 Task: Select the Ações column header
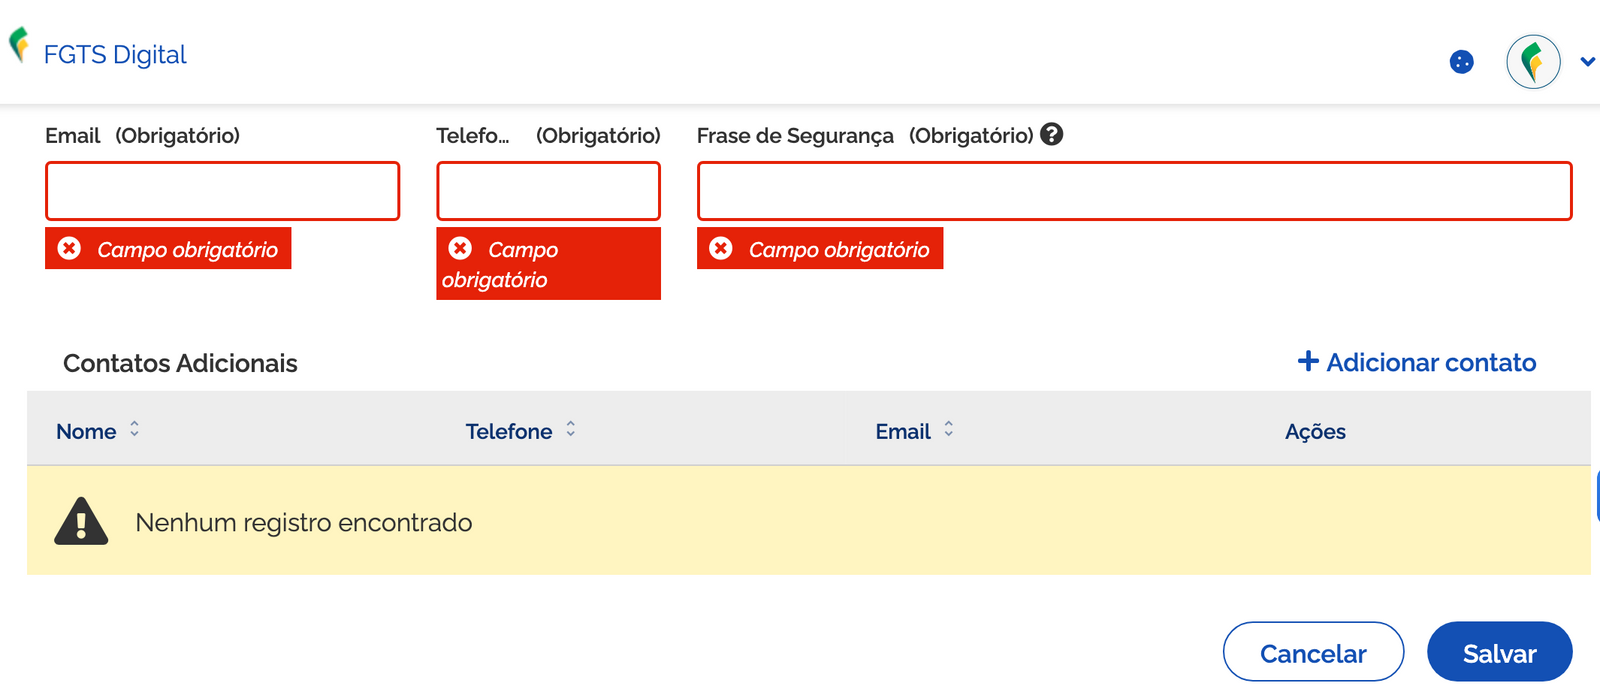point(1315,431)
